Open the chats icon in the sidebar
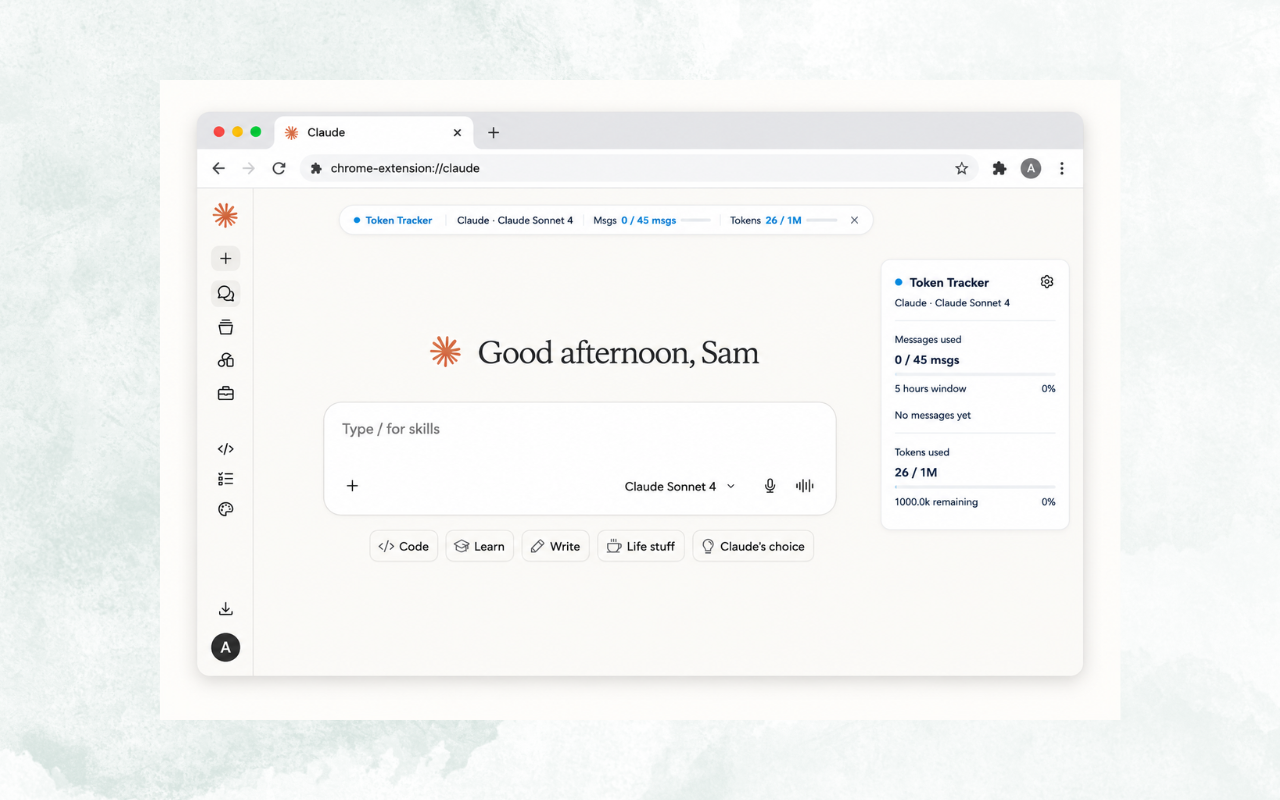The width and height of the screenshot is (1280, 800). [226, 294]
